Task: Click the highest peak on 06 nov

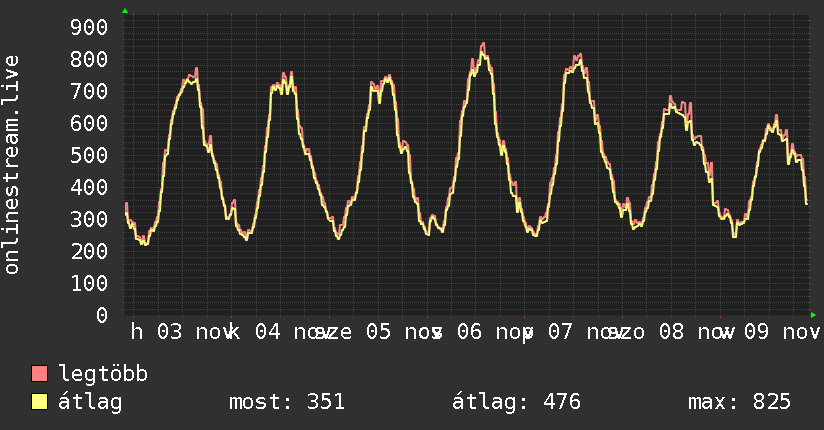Action: pyautogui.click(x=483, y=45)
